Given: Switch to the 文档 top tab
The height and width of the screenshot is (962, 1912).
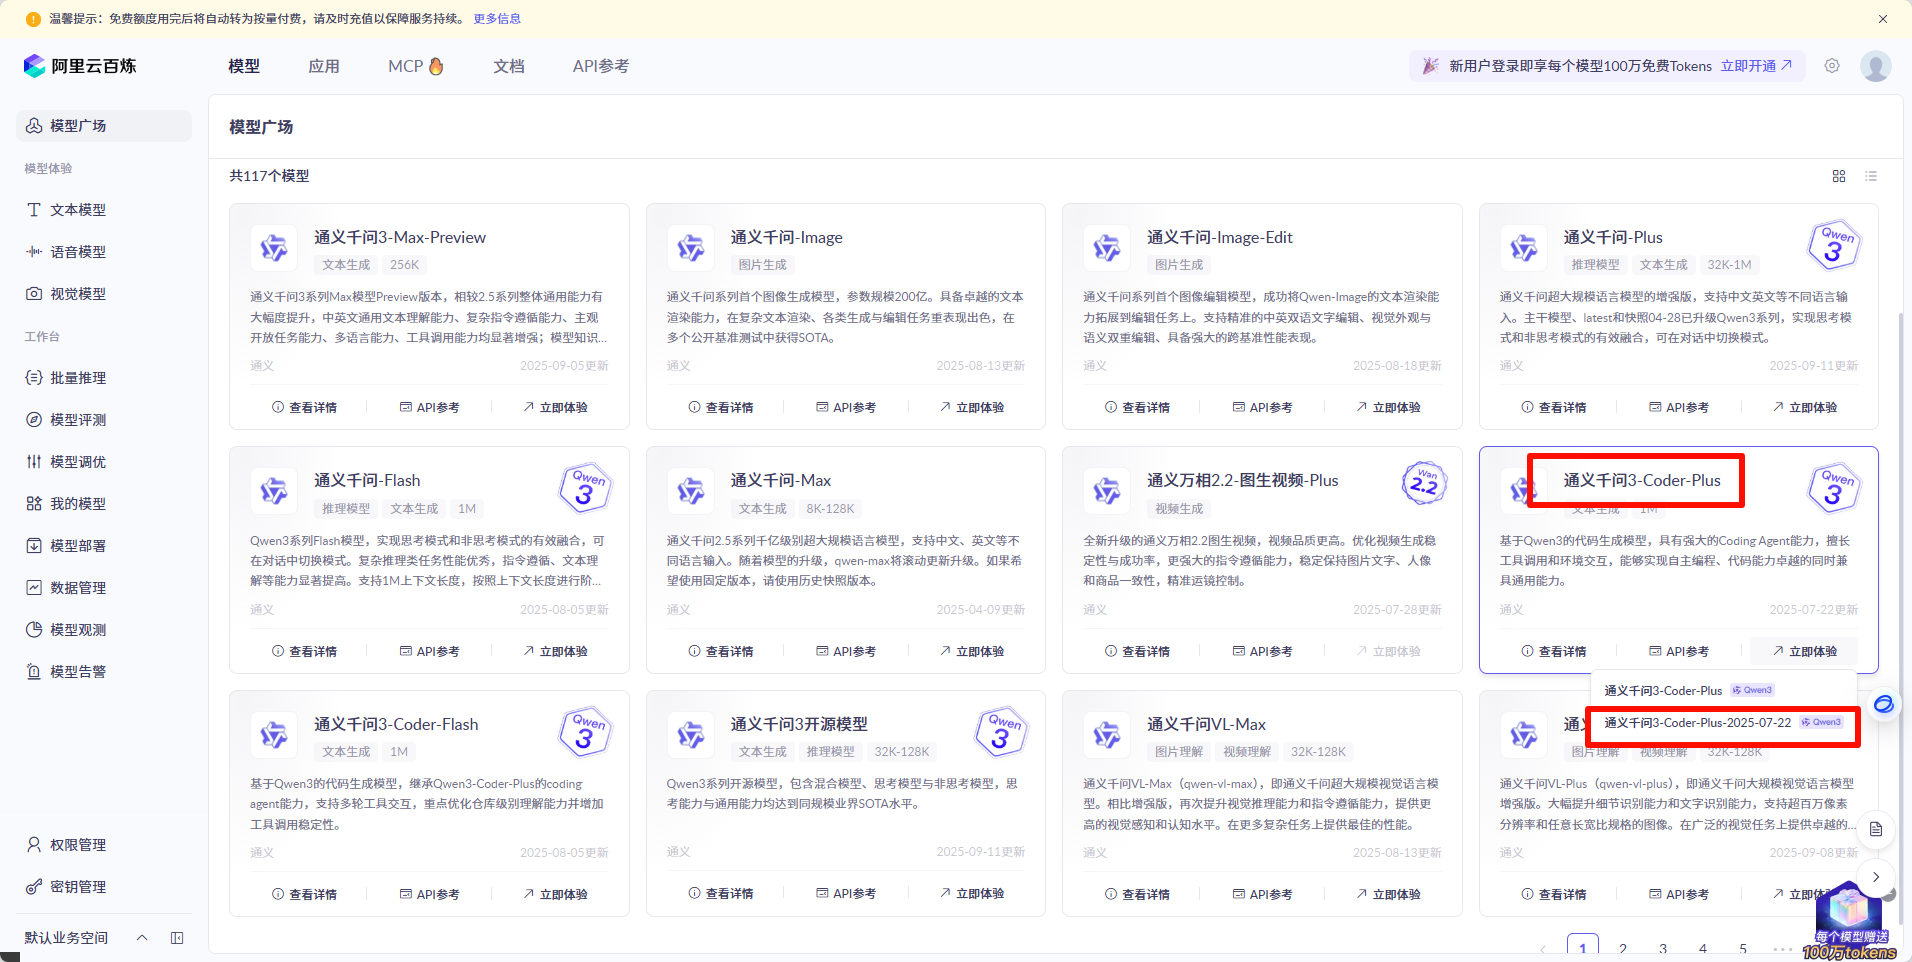Looking at the screenshot, I should coord(509,66).
